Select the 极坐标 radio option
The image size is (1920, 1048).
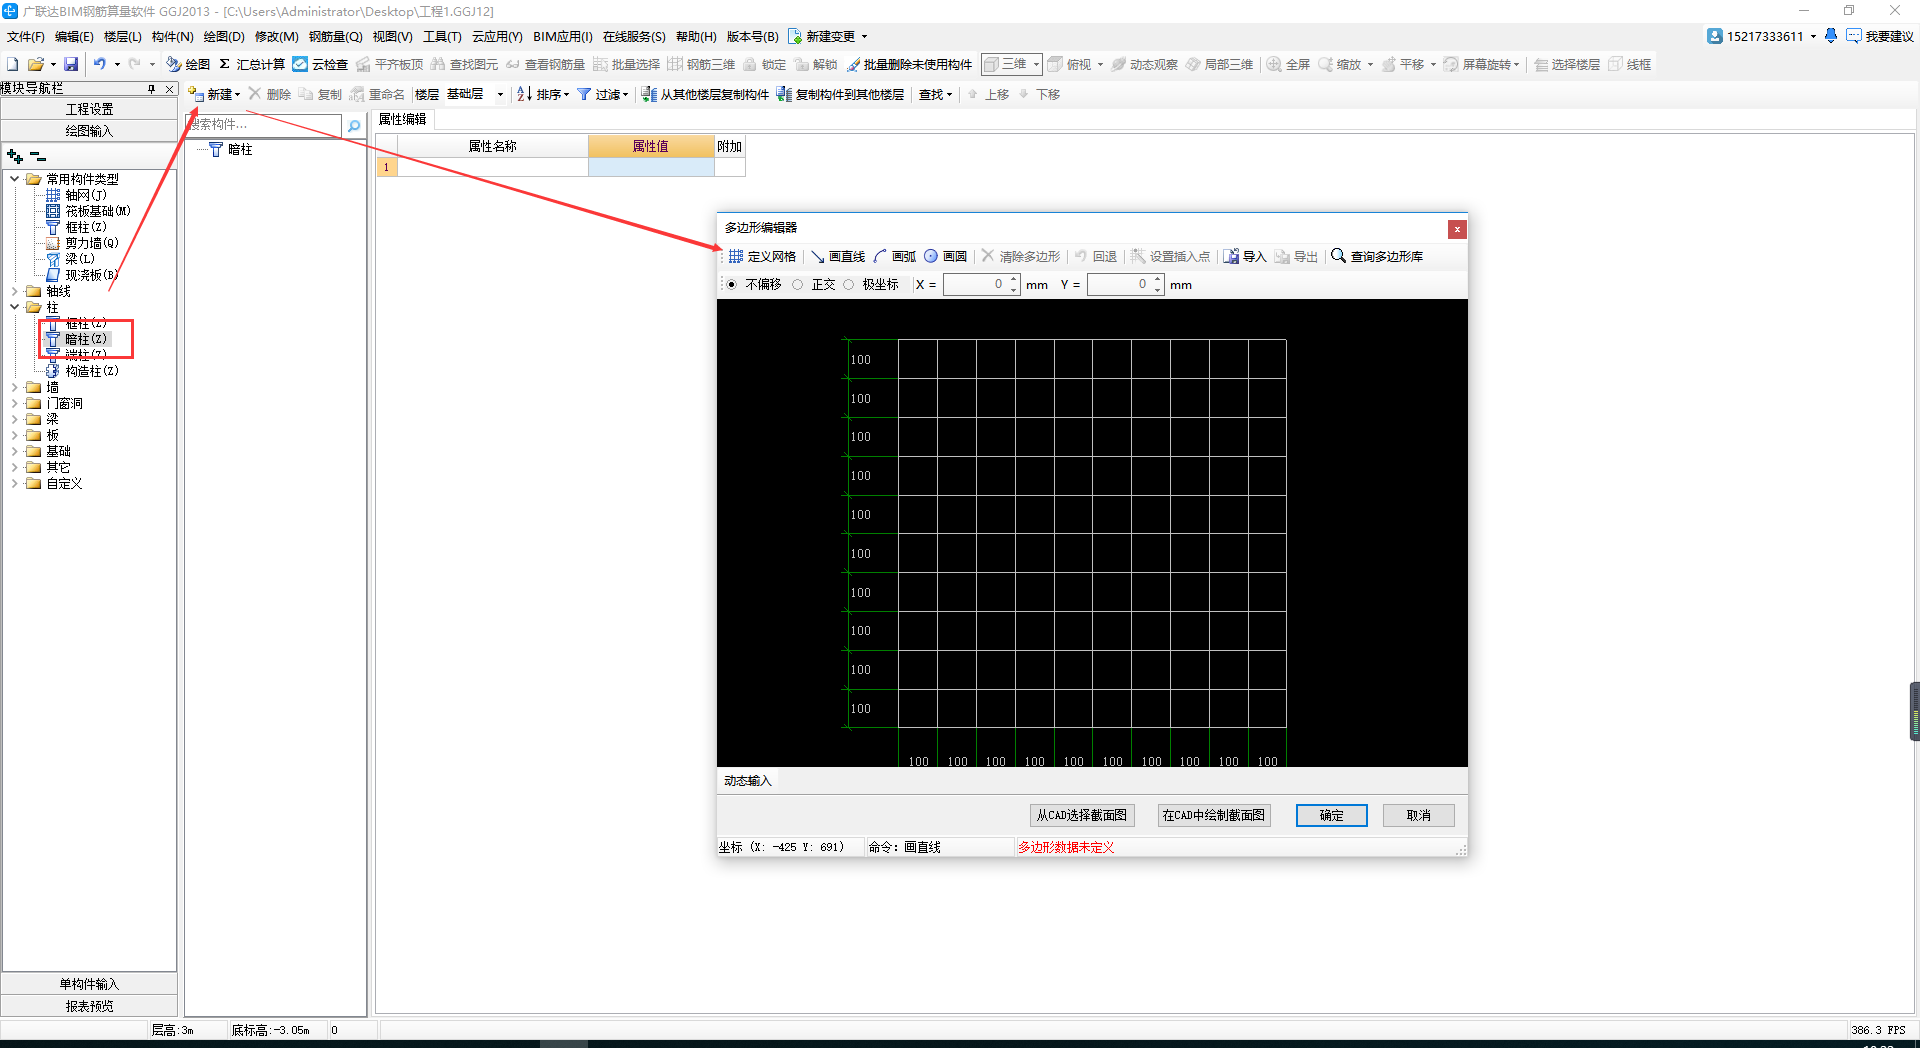click(x=849, y=285)
